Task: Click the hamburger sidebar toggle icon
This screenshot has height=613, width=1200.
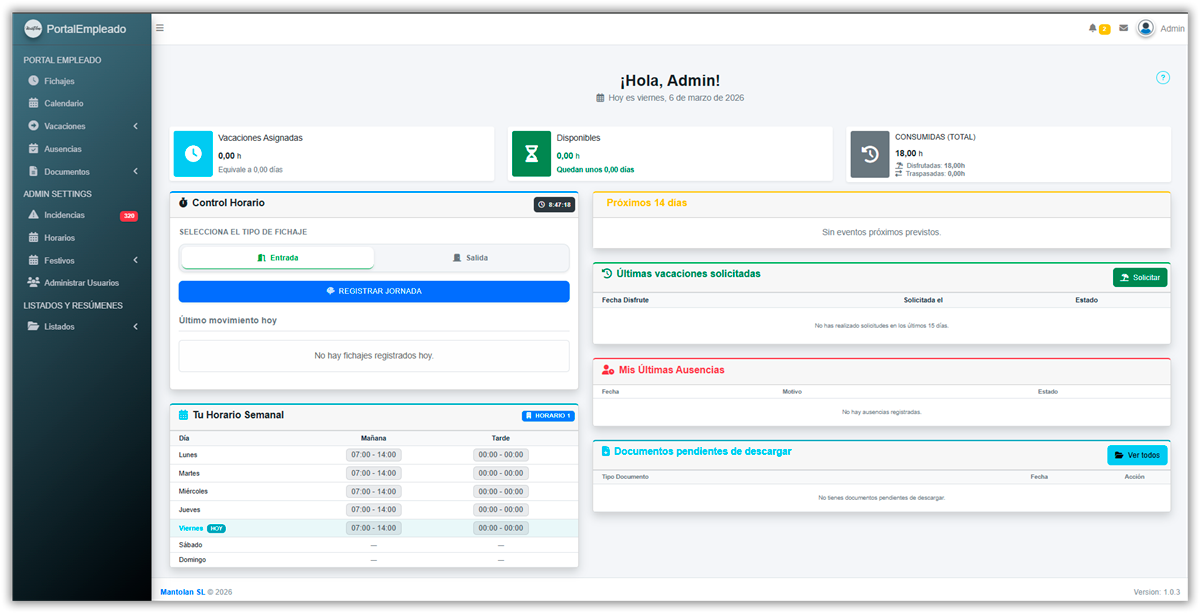Action: tap(160, 28)
